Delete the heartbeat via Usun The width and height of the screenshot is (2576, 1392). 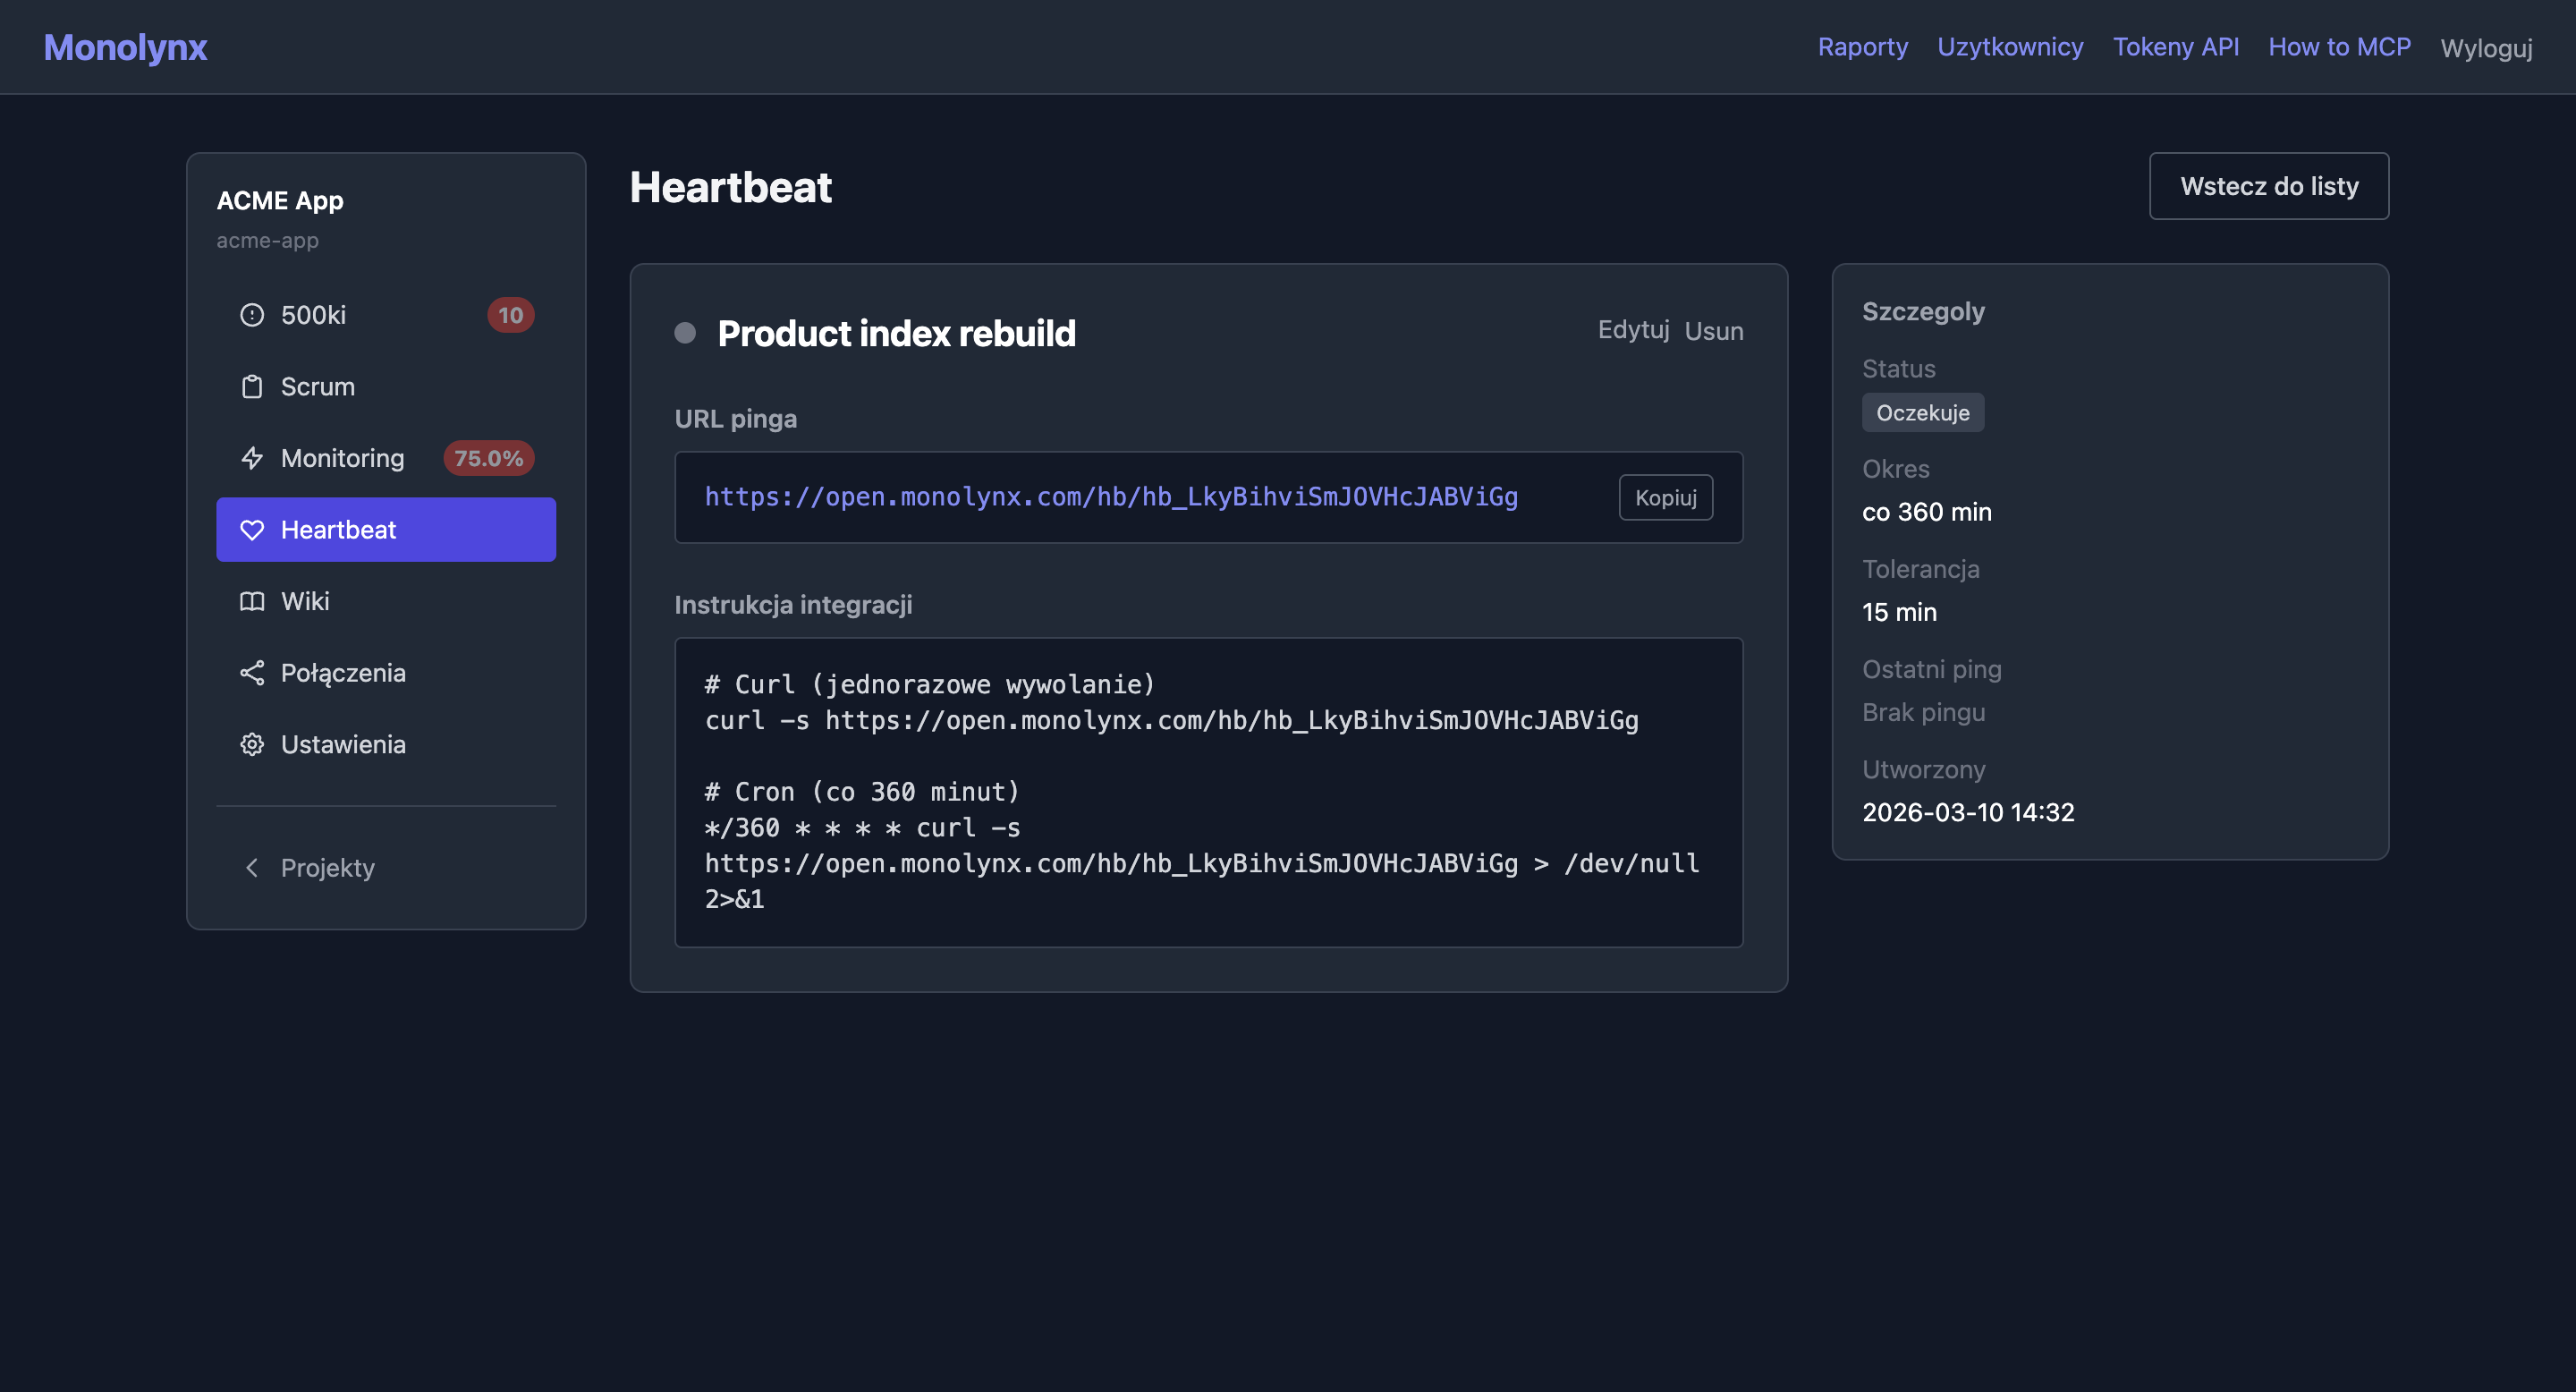pyautogui.click(x=1714, y=330)
